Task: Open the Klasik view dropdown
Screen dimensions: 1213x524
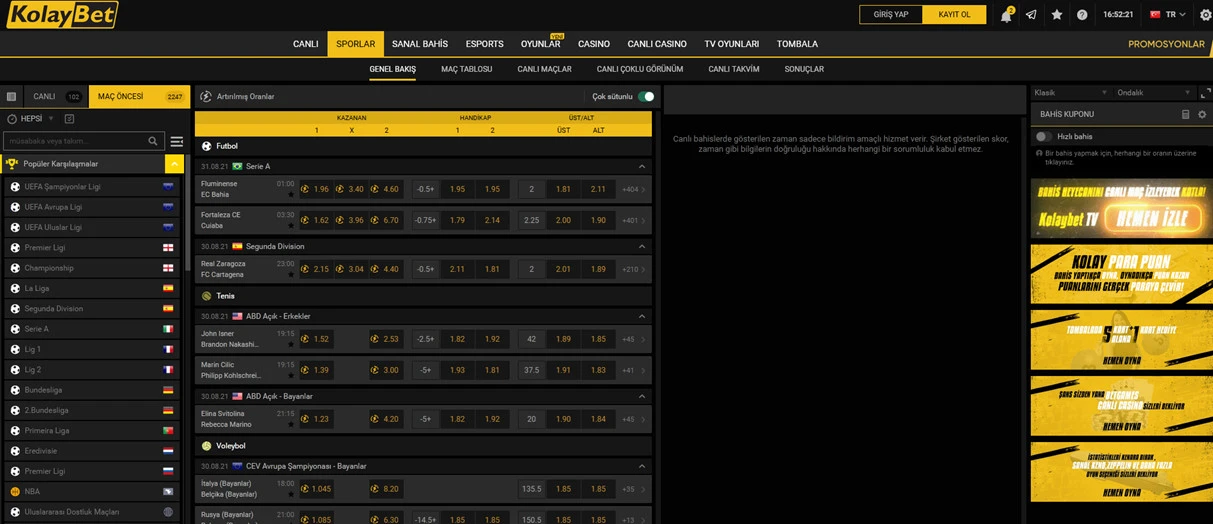Action: (1069, 92)
